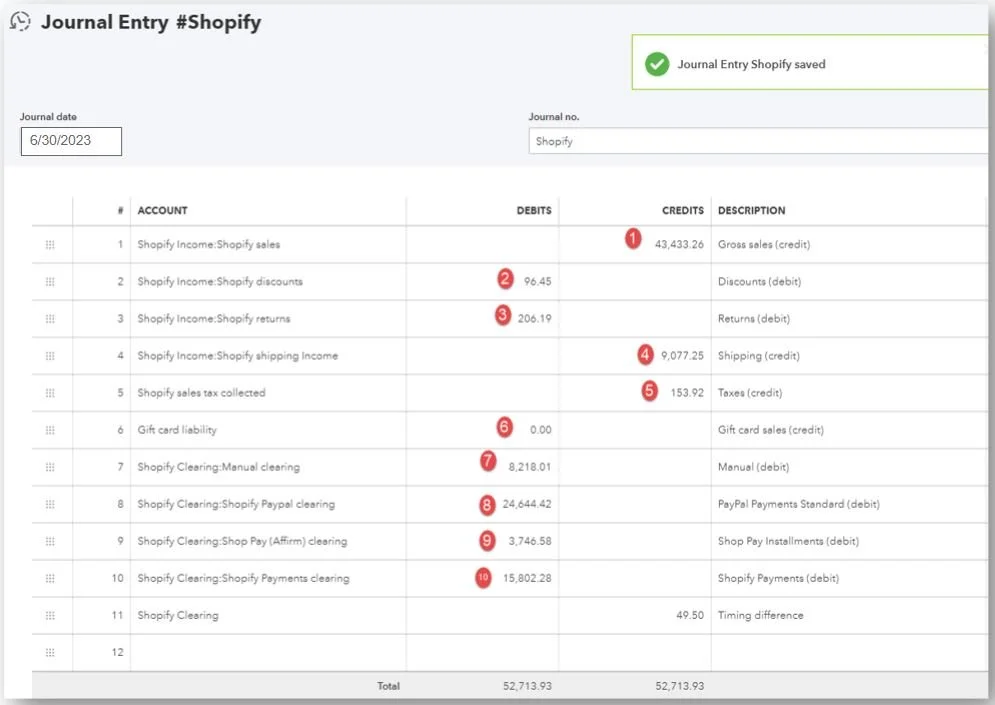995x705 pixels.
Task: Click the 206.19 debit amount
Action: coord(534,319)
